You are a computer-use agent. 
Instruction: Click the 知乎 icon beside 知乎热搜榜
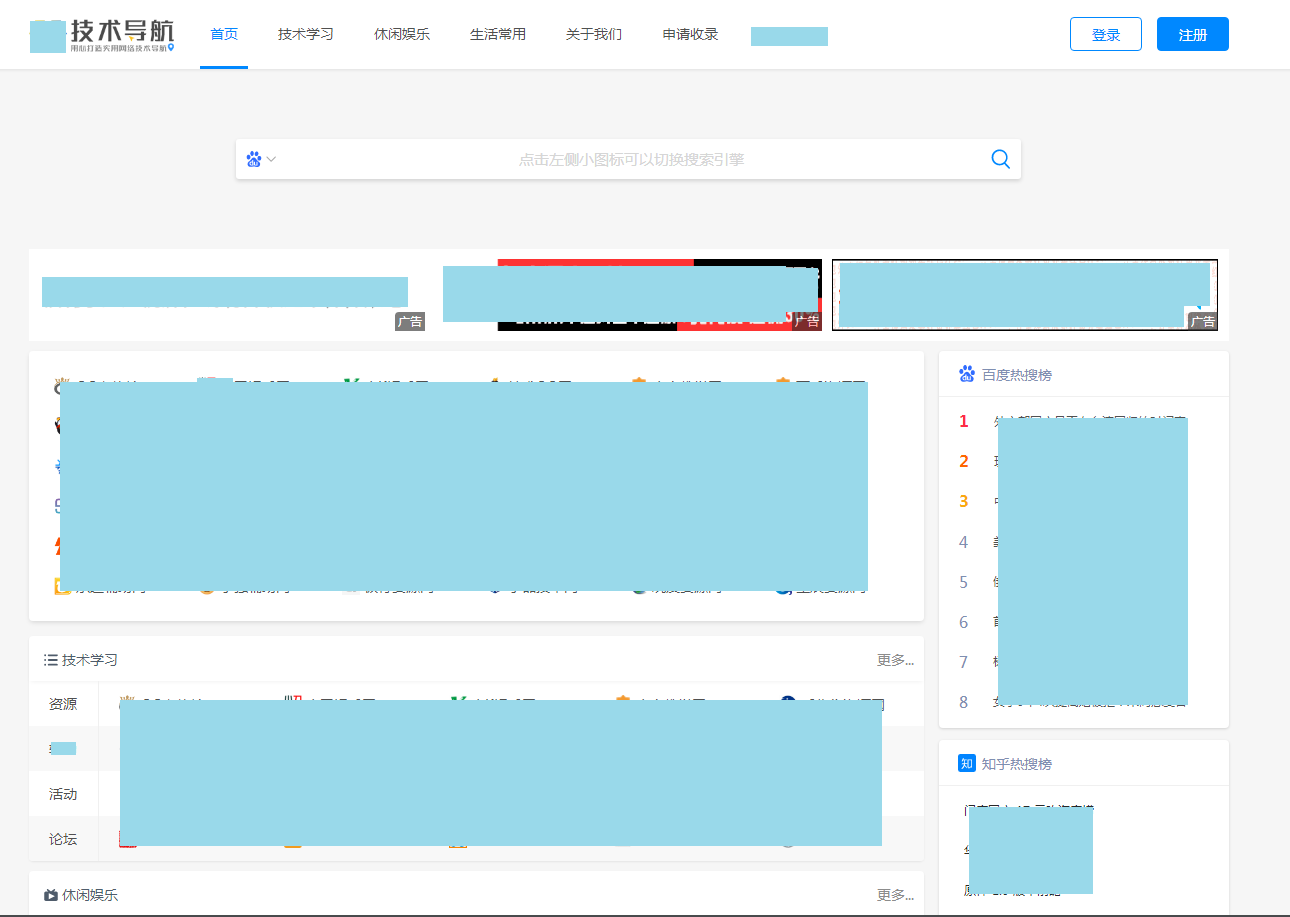967,763
